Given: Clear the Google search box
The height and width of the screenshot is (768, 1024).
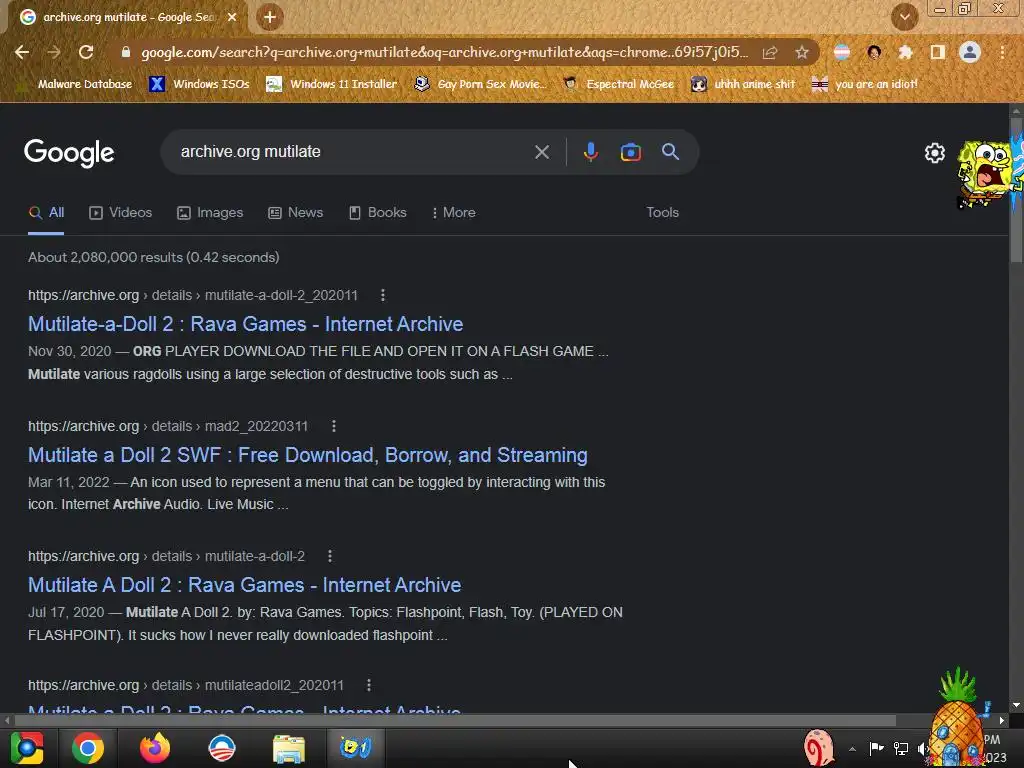Looking at the screenshot, I should (541, 152).
